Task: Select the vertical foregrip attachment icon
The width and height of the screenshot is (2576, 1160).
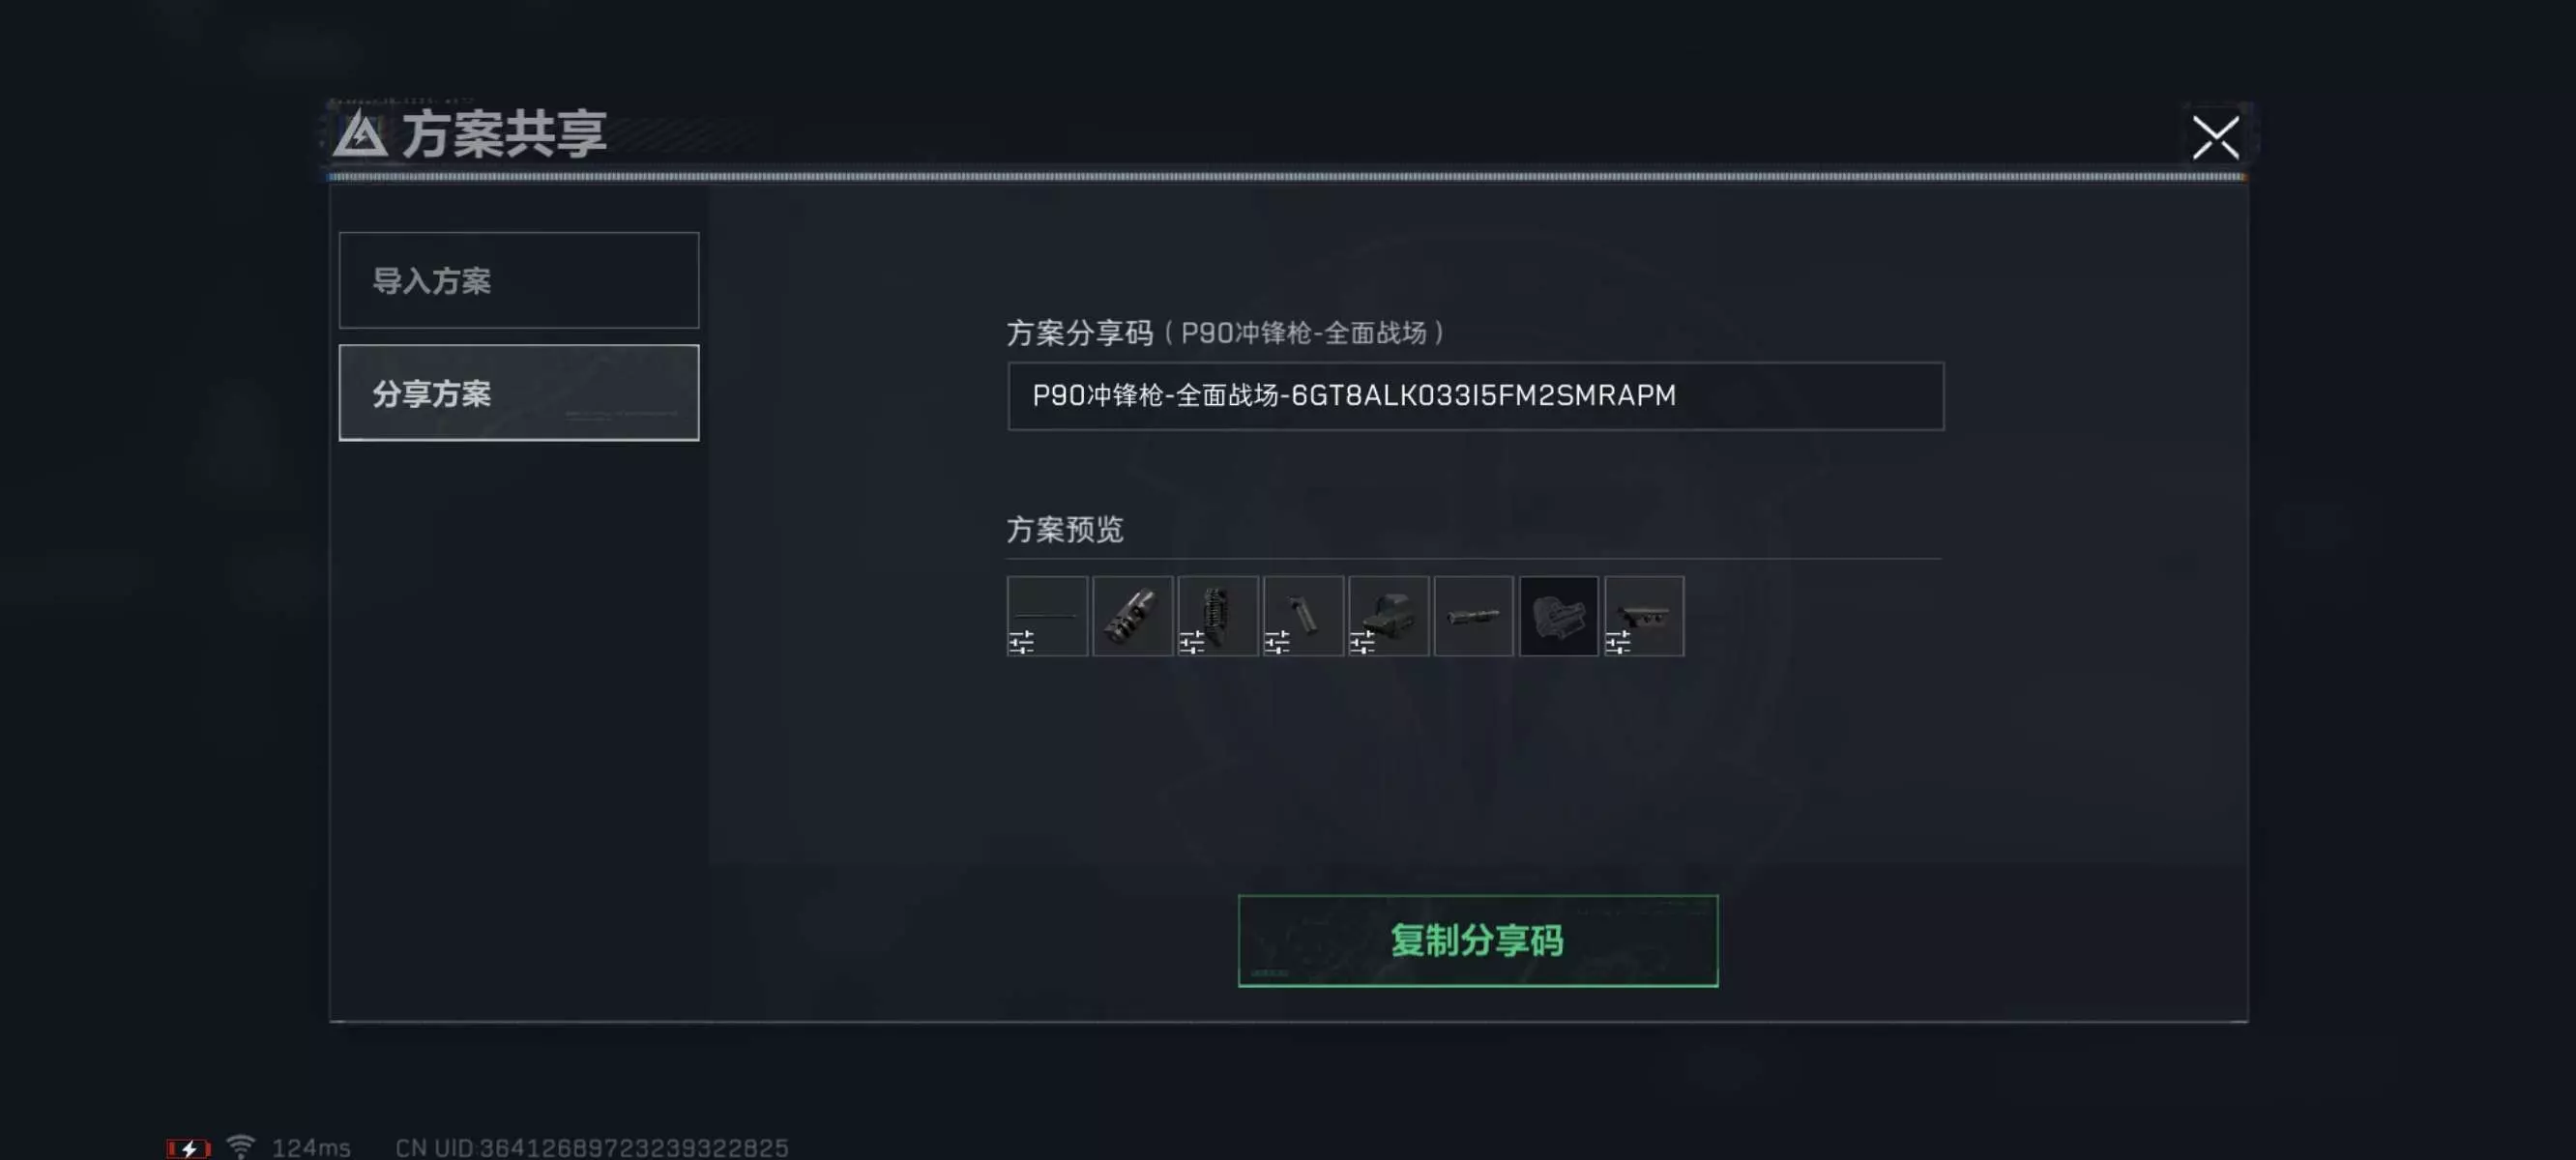Action: 1303,616
